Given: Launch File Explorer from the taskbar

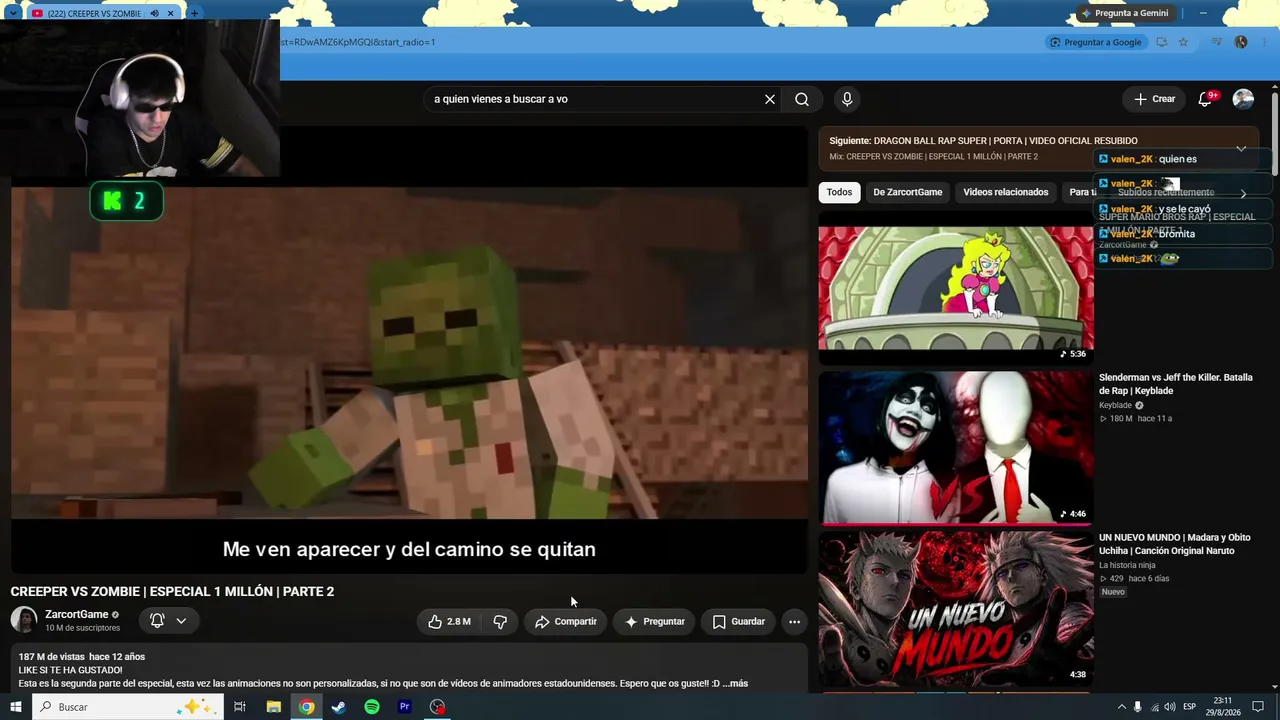Looking at the screenshot, I should (273, 707).
